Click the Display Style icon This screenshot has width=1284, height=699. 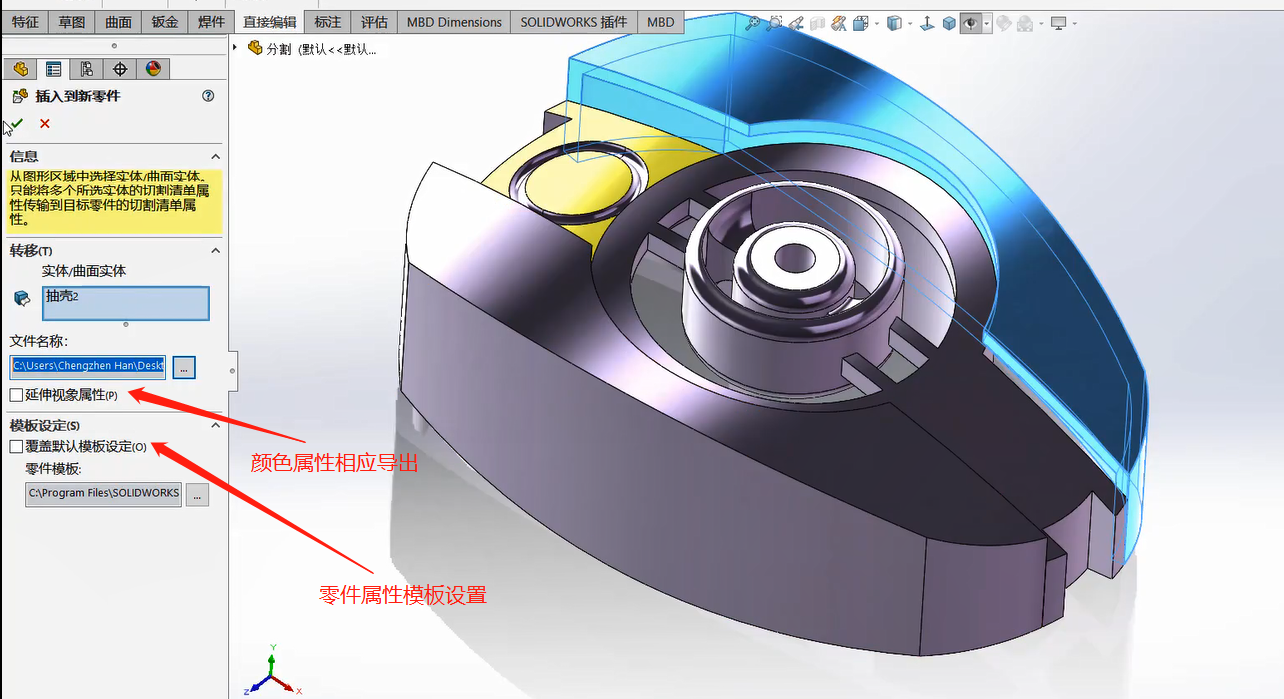pos(895,23)
